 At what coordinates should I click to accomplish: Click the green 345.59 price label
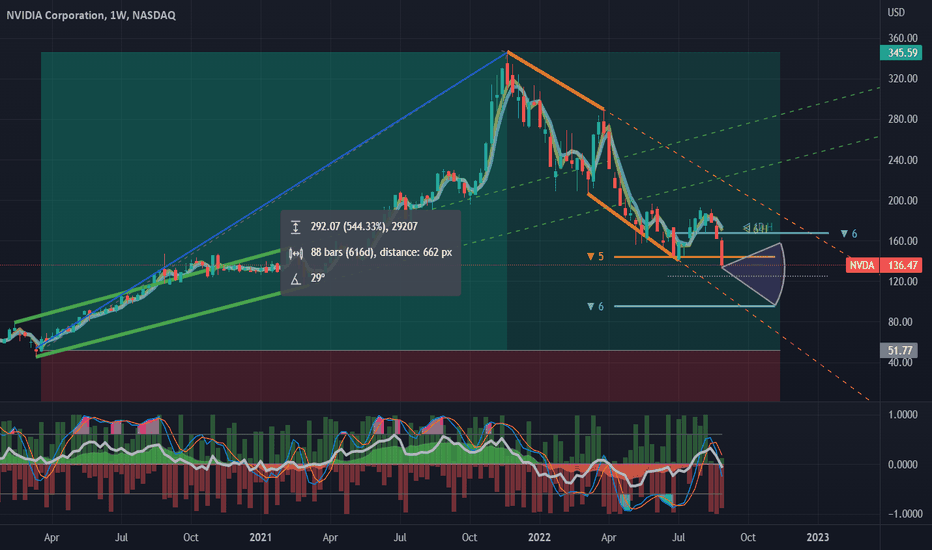tap(901, 53)
